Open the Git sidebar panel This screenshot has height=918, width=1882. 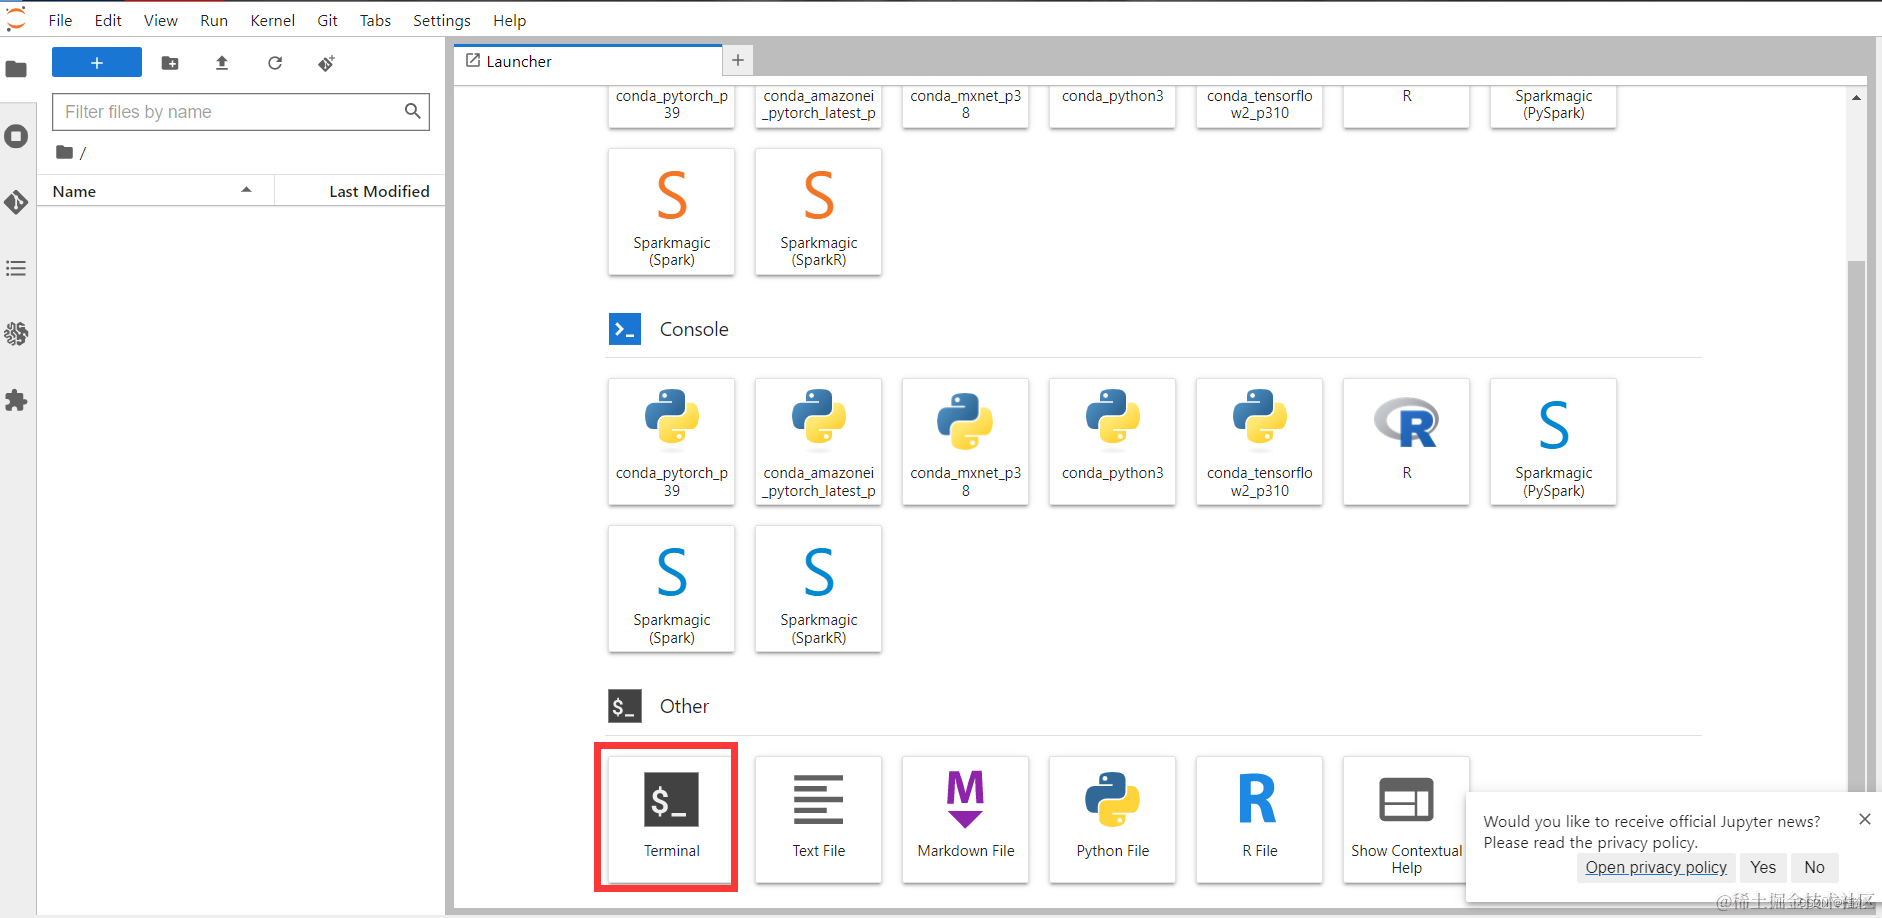click(x=16, y=202)
